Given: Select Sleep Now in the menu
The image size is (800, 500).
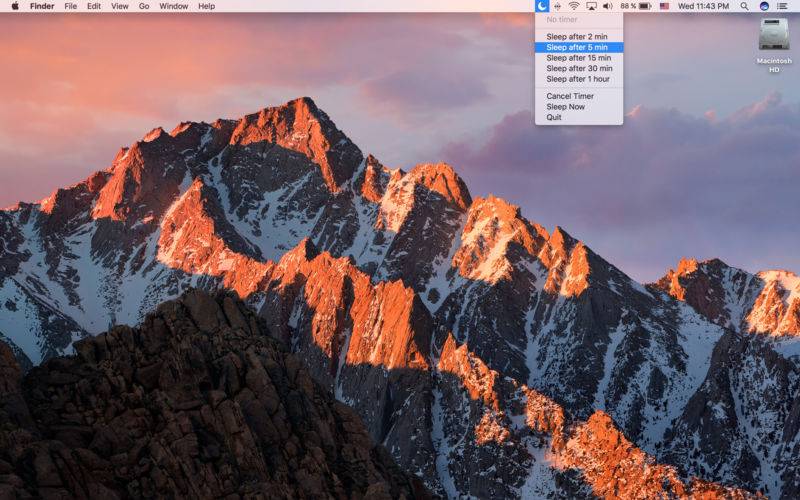Looking at the screenshot, I should point(579,107).
